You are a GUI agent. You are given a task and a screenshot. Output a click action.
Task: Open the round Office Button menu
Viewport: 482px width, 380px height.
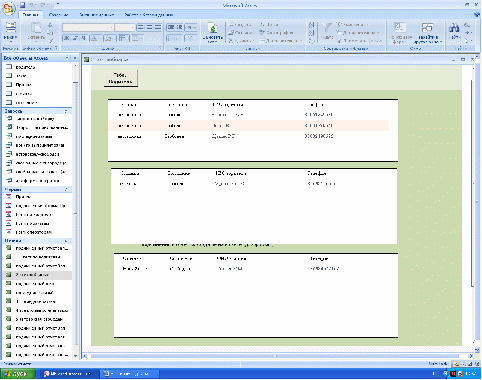9,8
